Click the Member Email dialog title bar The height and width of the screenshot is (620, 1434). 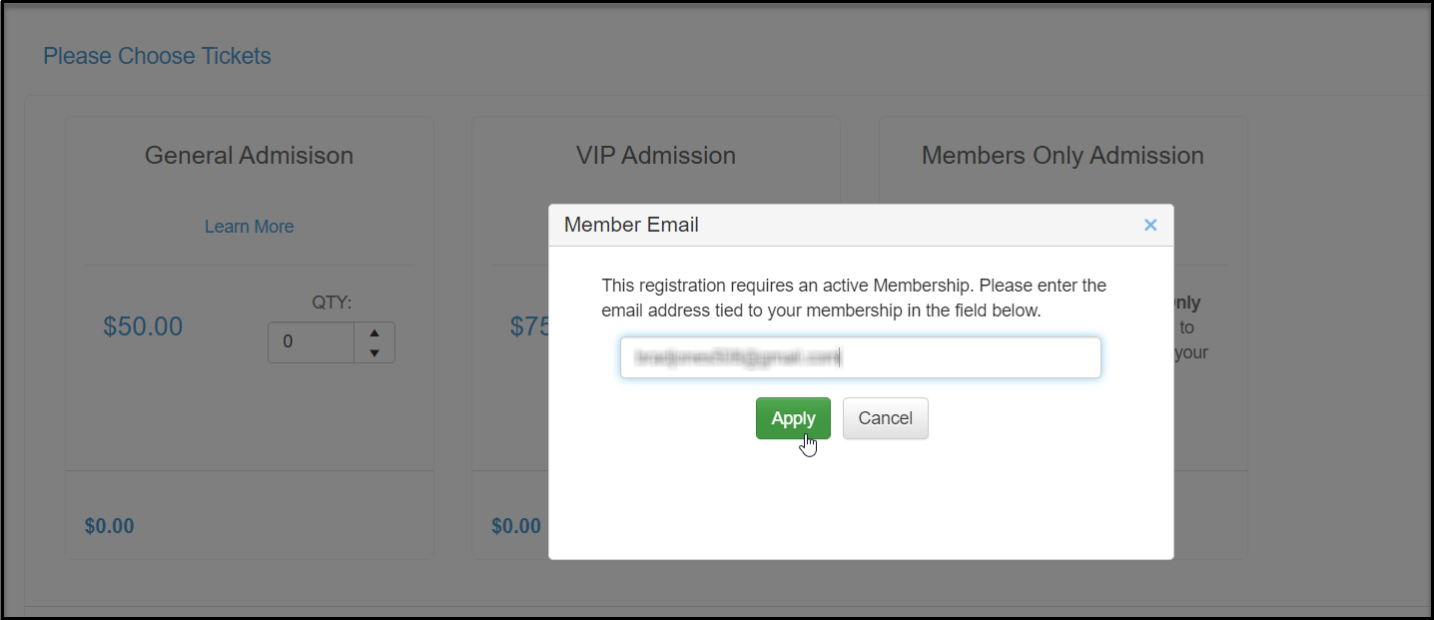pos(861,225)
